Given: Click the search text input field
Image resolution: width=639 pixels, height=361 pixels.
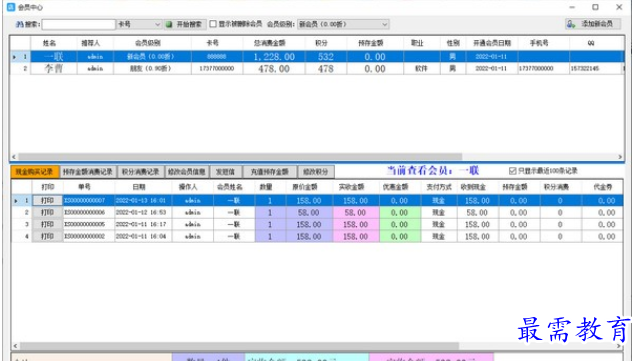Looking at the screenshot, I should (x=79, y=24).
